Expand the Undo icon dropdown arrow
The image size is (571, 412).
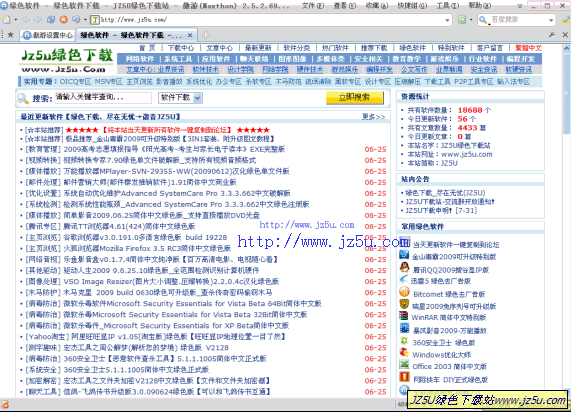pyautogui.click(x=85, y=20)
